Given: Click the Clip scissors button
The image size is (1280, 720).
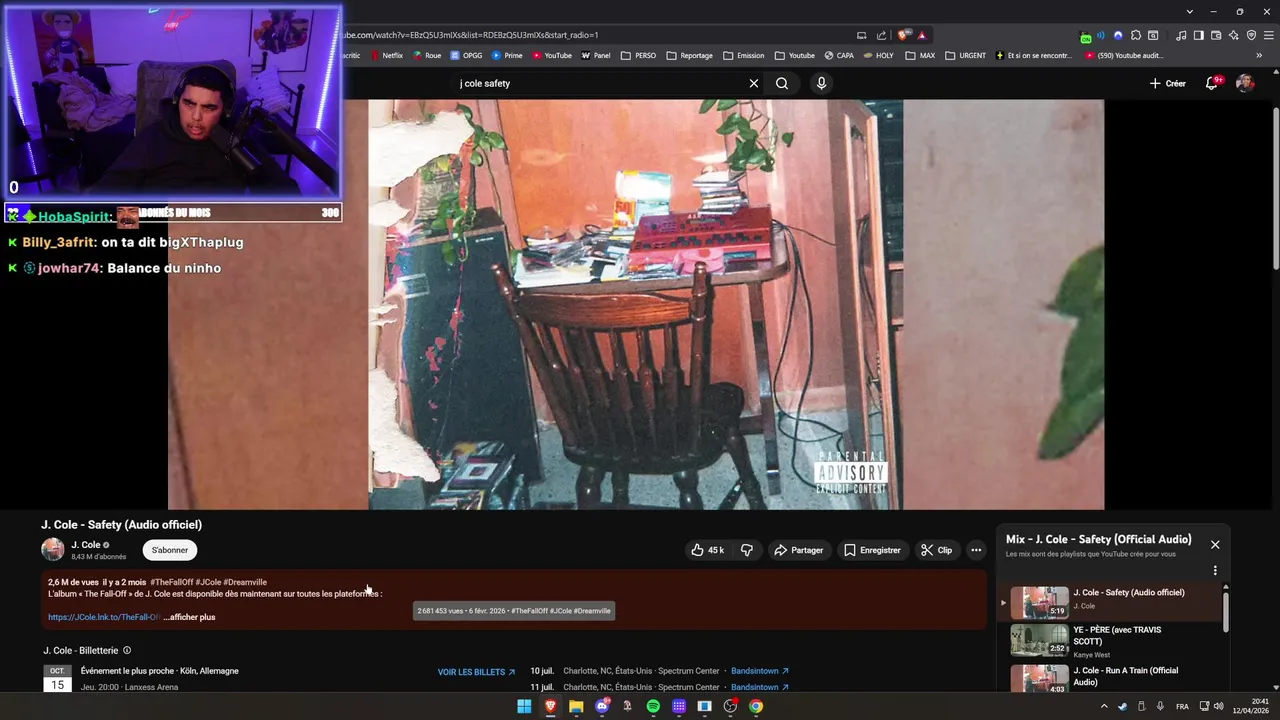Looking at the screenshot, I should tap(936, 550).
